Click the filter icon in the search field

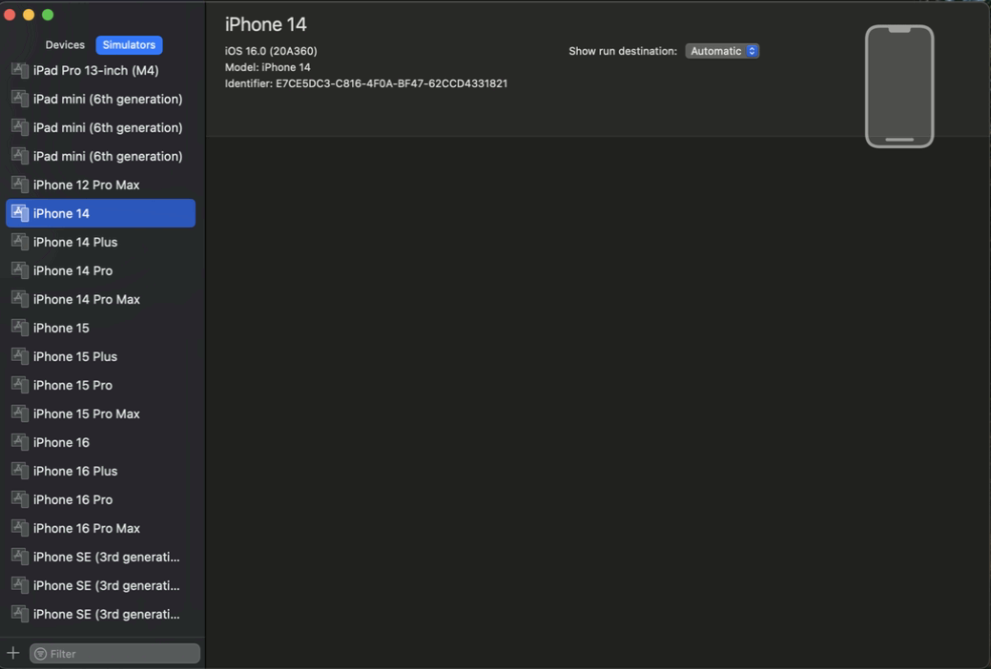tap(40, 654)
